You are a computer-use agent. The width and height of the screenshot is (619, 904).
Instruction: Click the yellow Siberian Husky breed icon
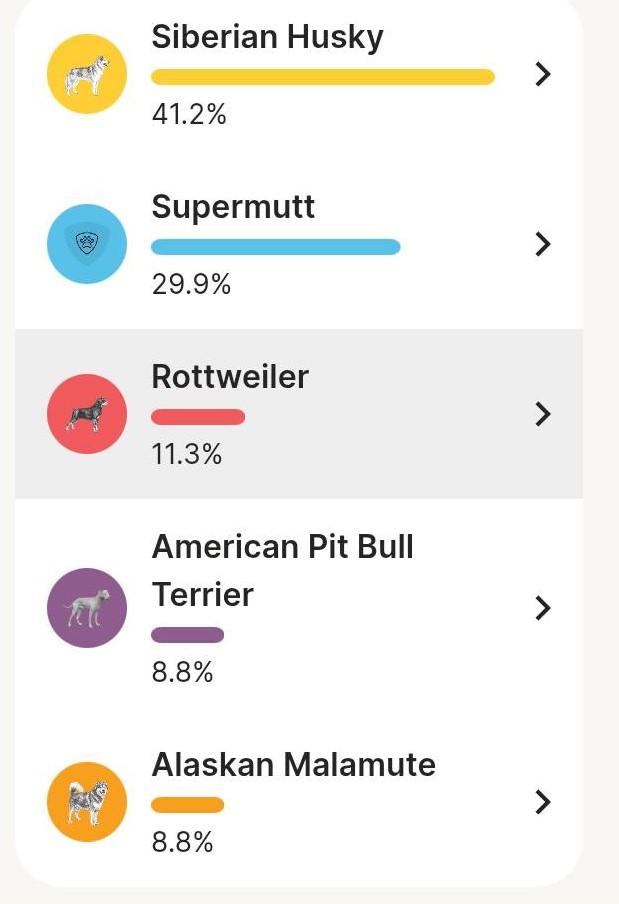click(87, 74)
